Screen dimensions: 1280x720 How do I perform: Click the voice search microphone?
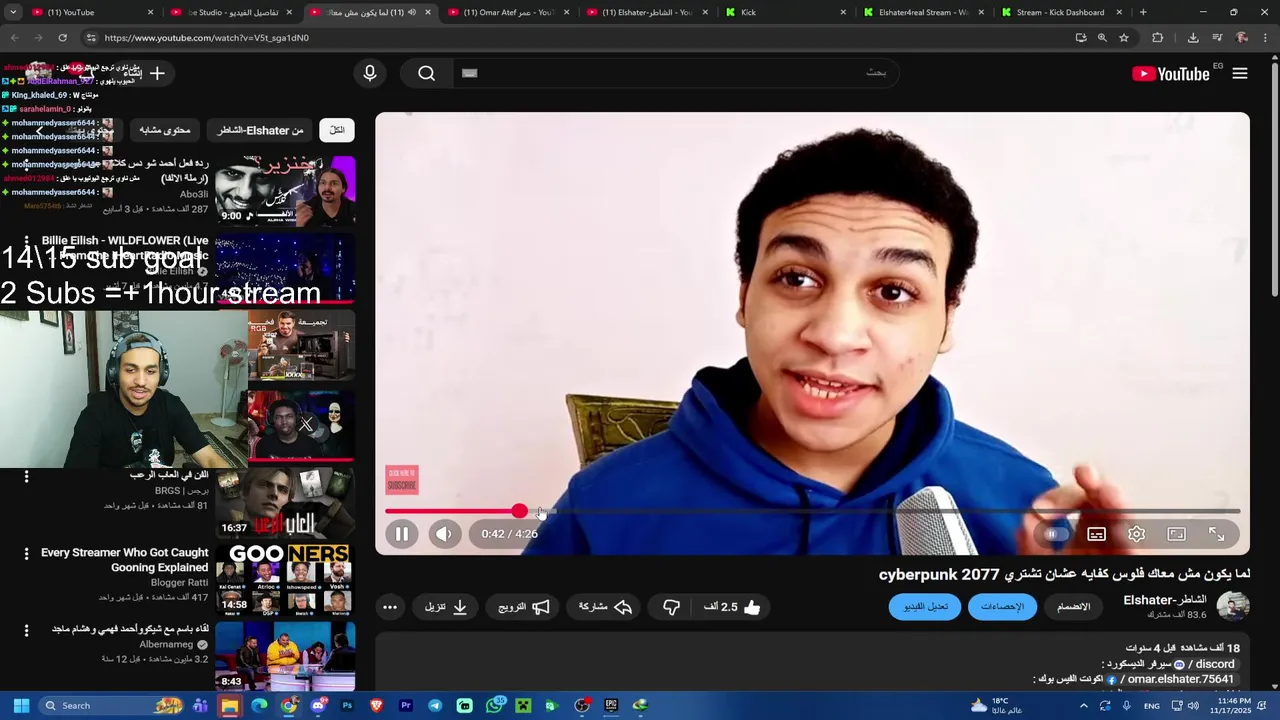(370, 73)
